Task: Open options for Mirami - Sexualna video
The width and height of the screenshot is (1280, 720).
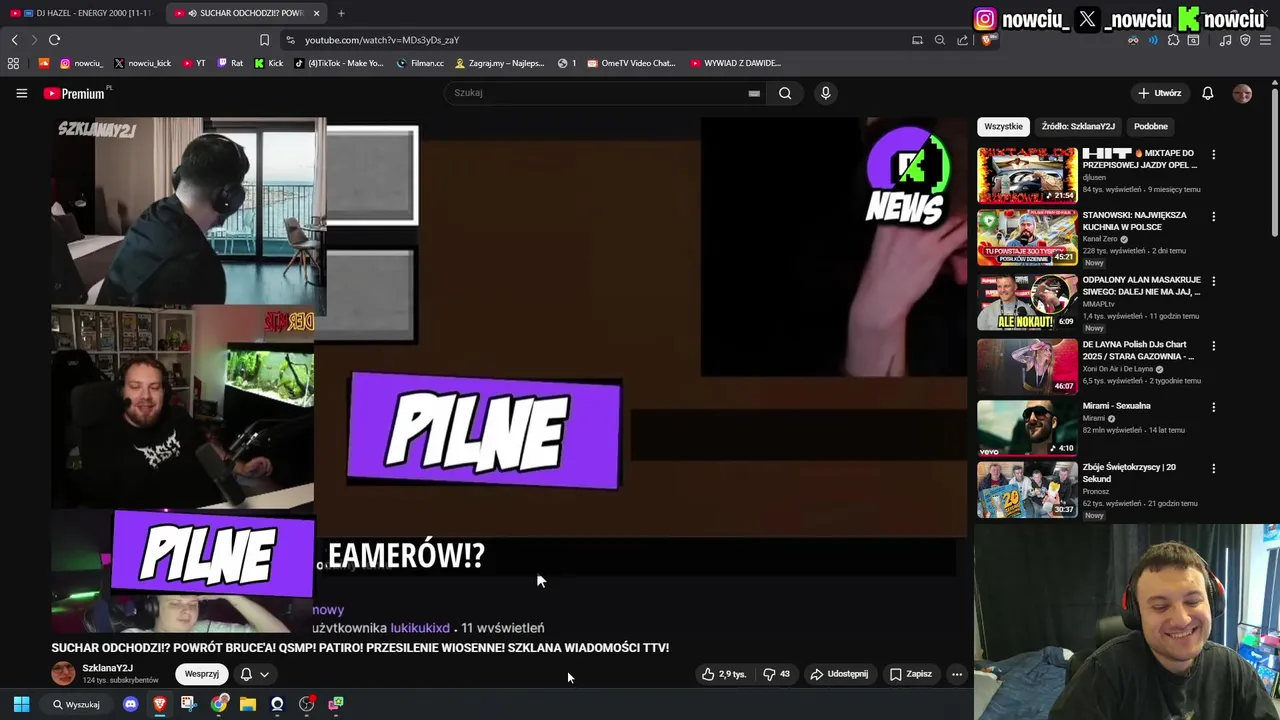Action: tap(1213, 407)
